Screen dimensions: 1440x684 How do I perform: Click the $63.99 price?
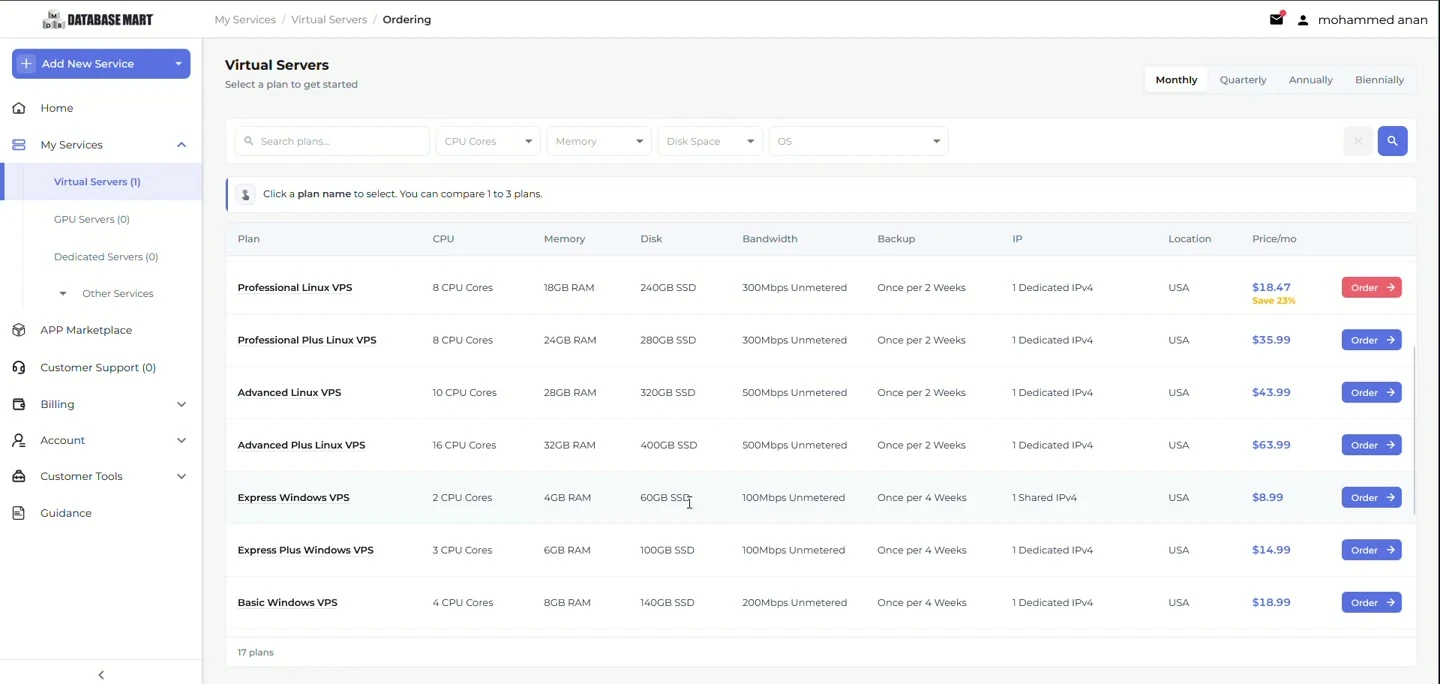(x=1271, y=445)
